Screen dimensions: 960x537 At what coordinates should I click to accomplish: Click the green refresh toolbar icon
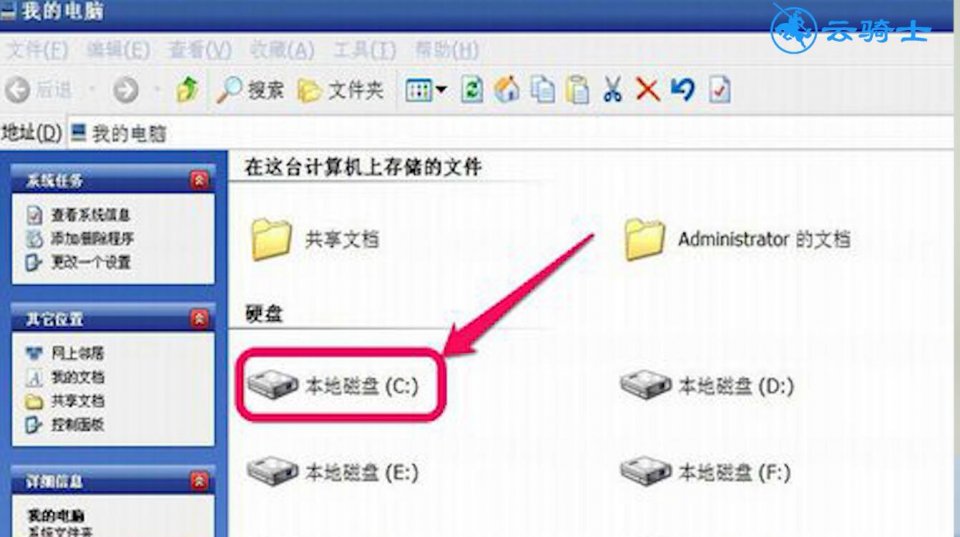click(471, 90)
